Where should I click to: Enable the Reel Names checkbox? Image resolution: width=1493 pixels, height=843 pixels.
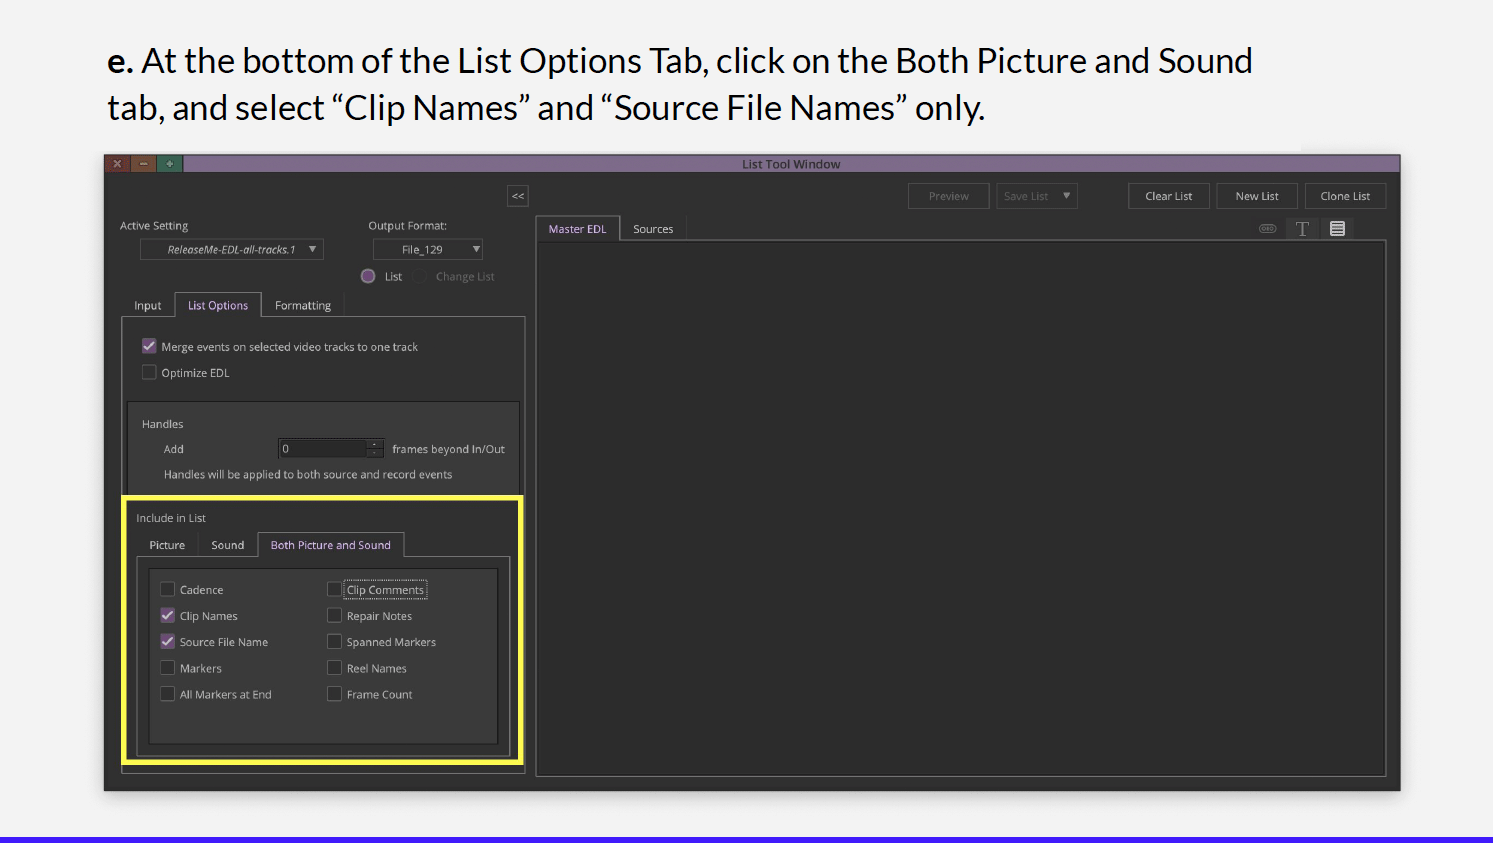(334, 667)
